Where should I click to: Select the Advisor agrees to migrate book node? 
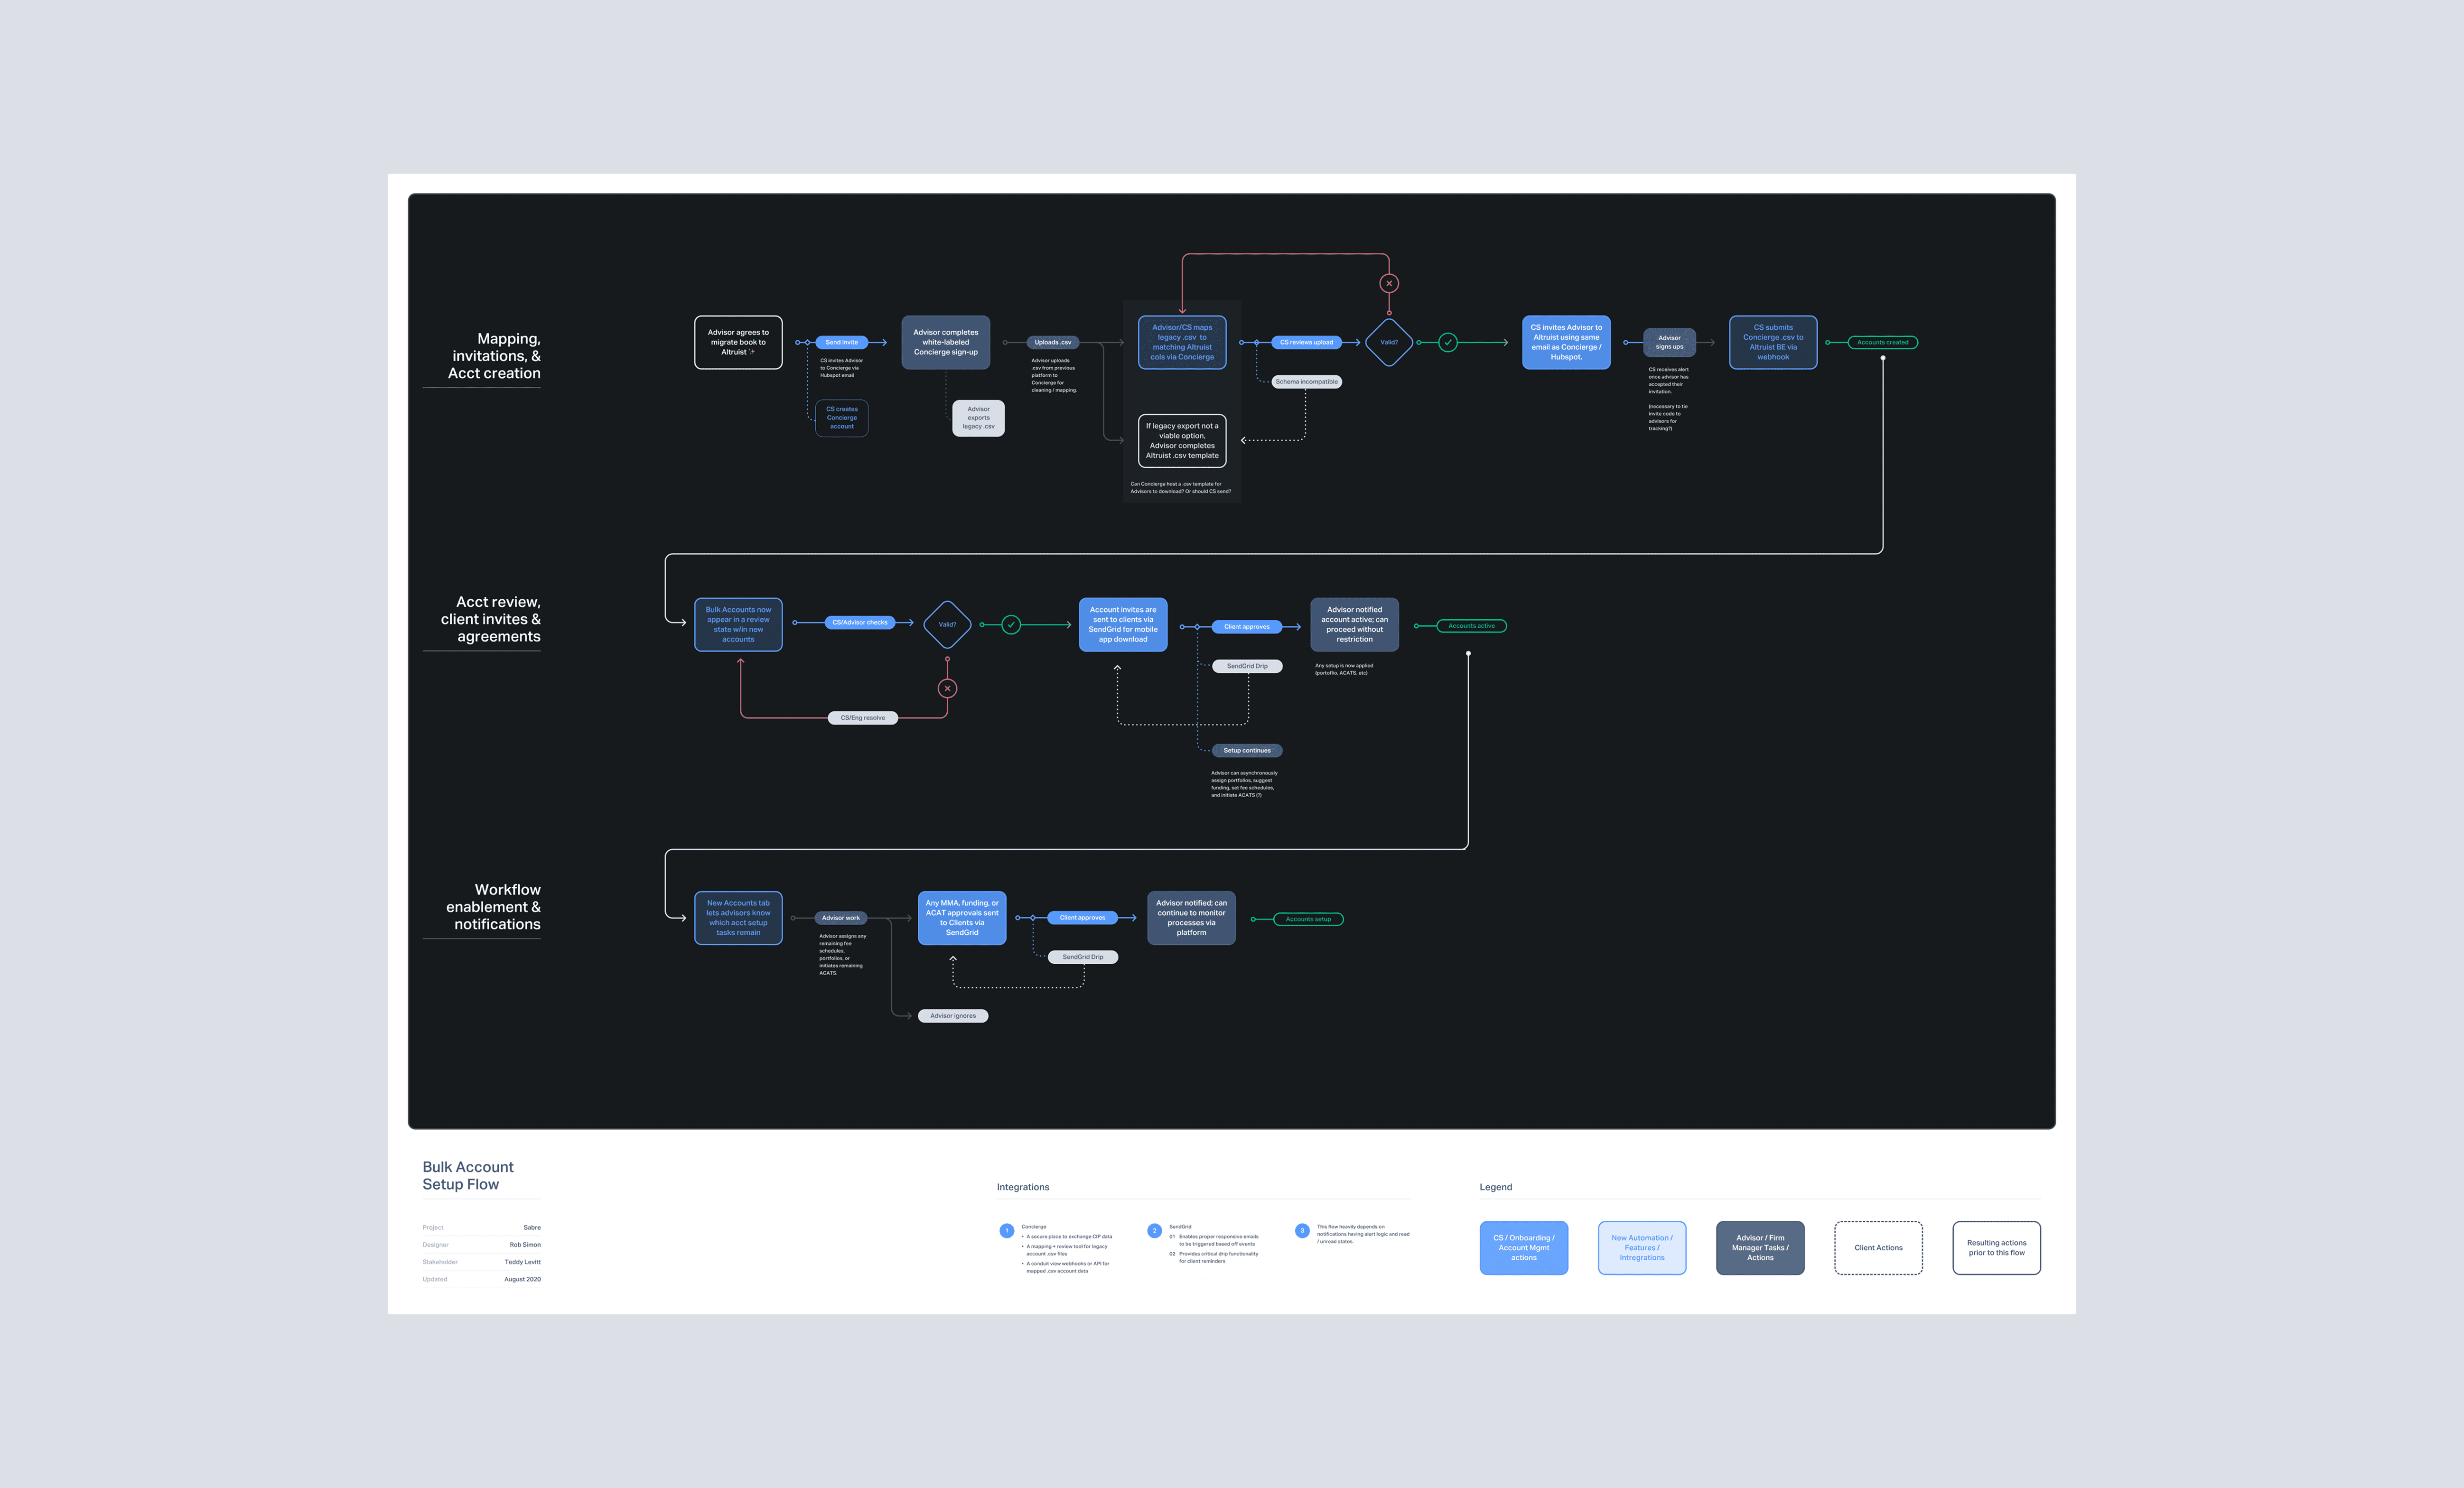click(738, 343)
